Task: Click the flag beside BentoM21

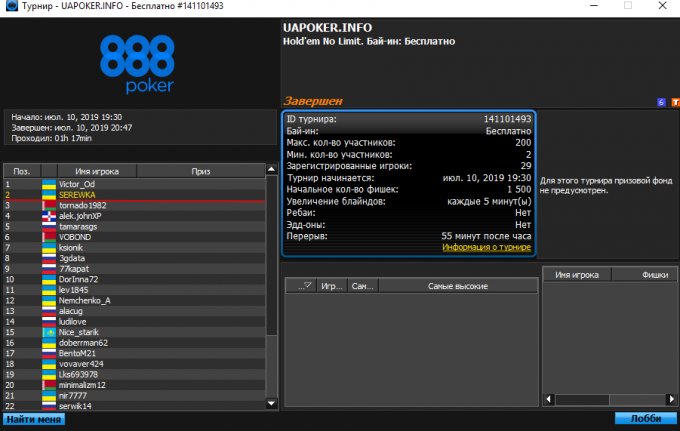Action: pyautogui.click(x=49, y=353)
